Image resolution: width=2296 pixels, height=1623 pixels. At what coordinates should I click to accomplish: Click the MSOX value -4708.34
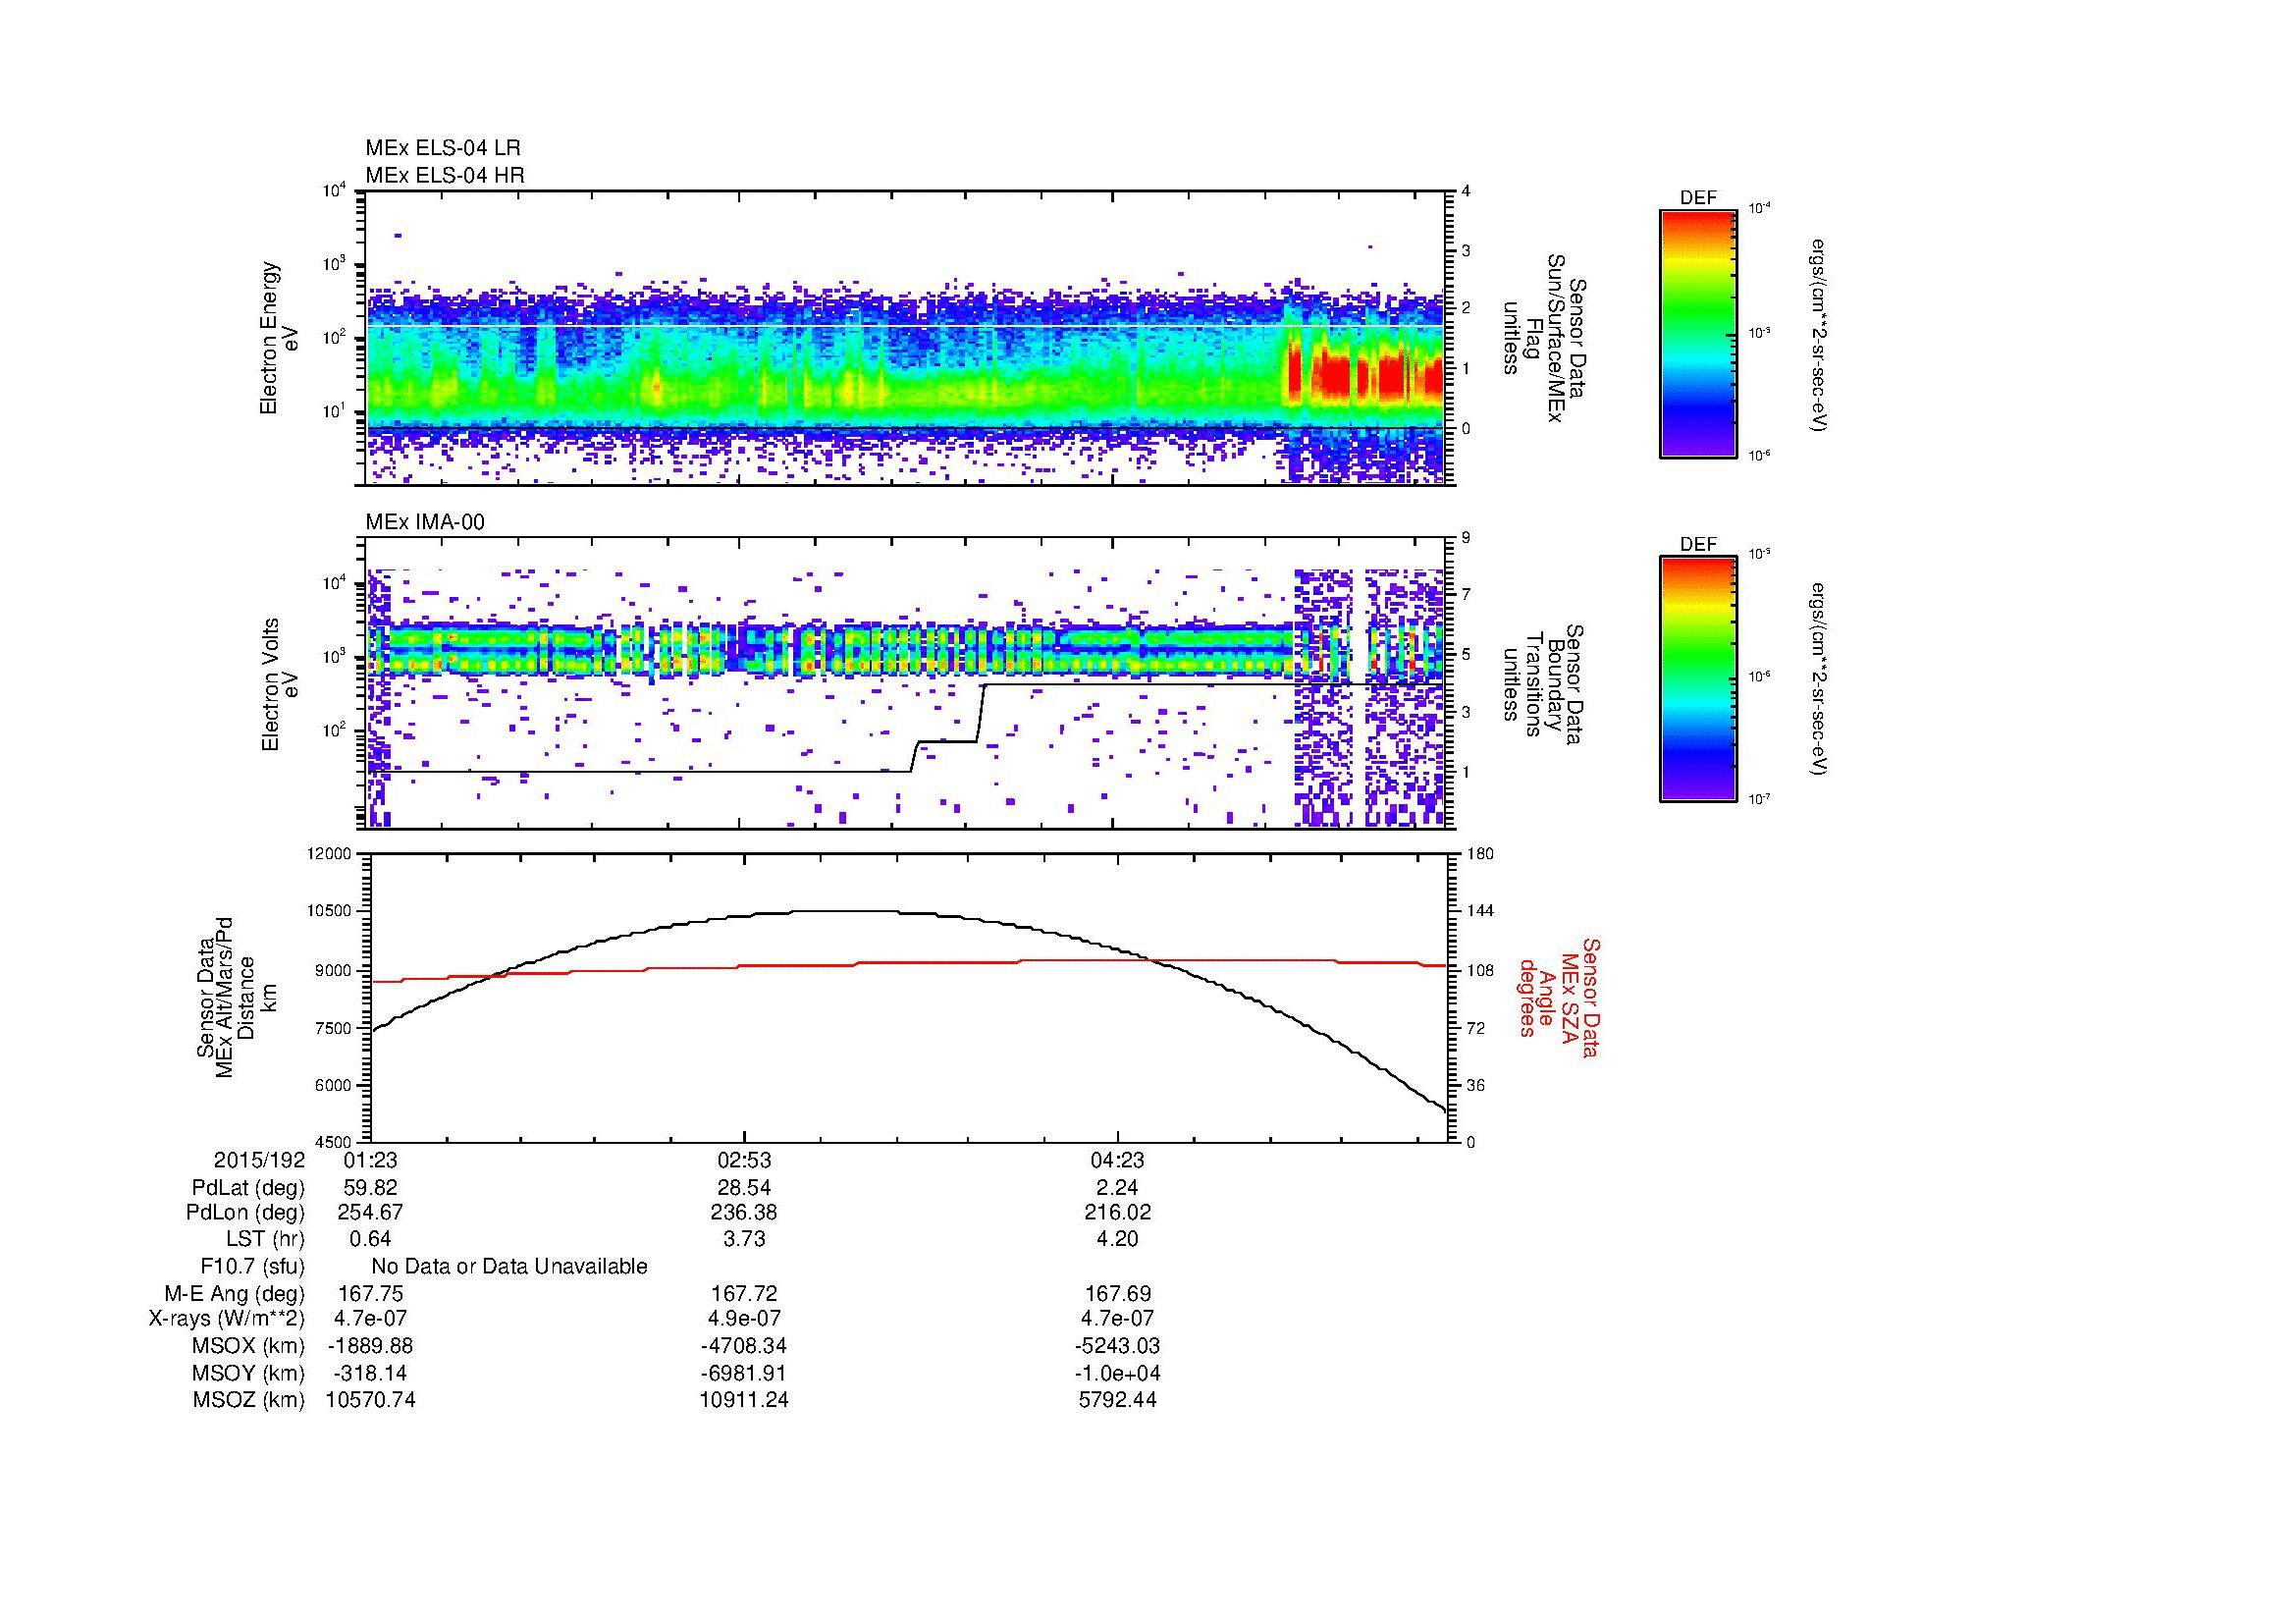pos(744,1346)
